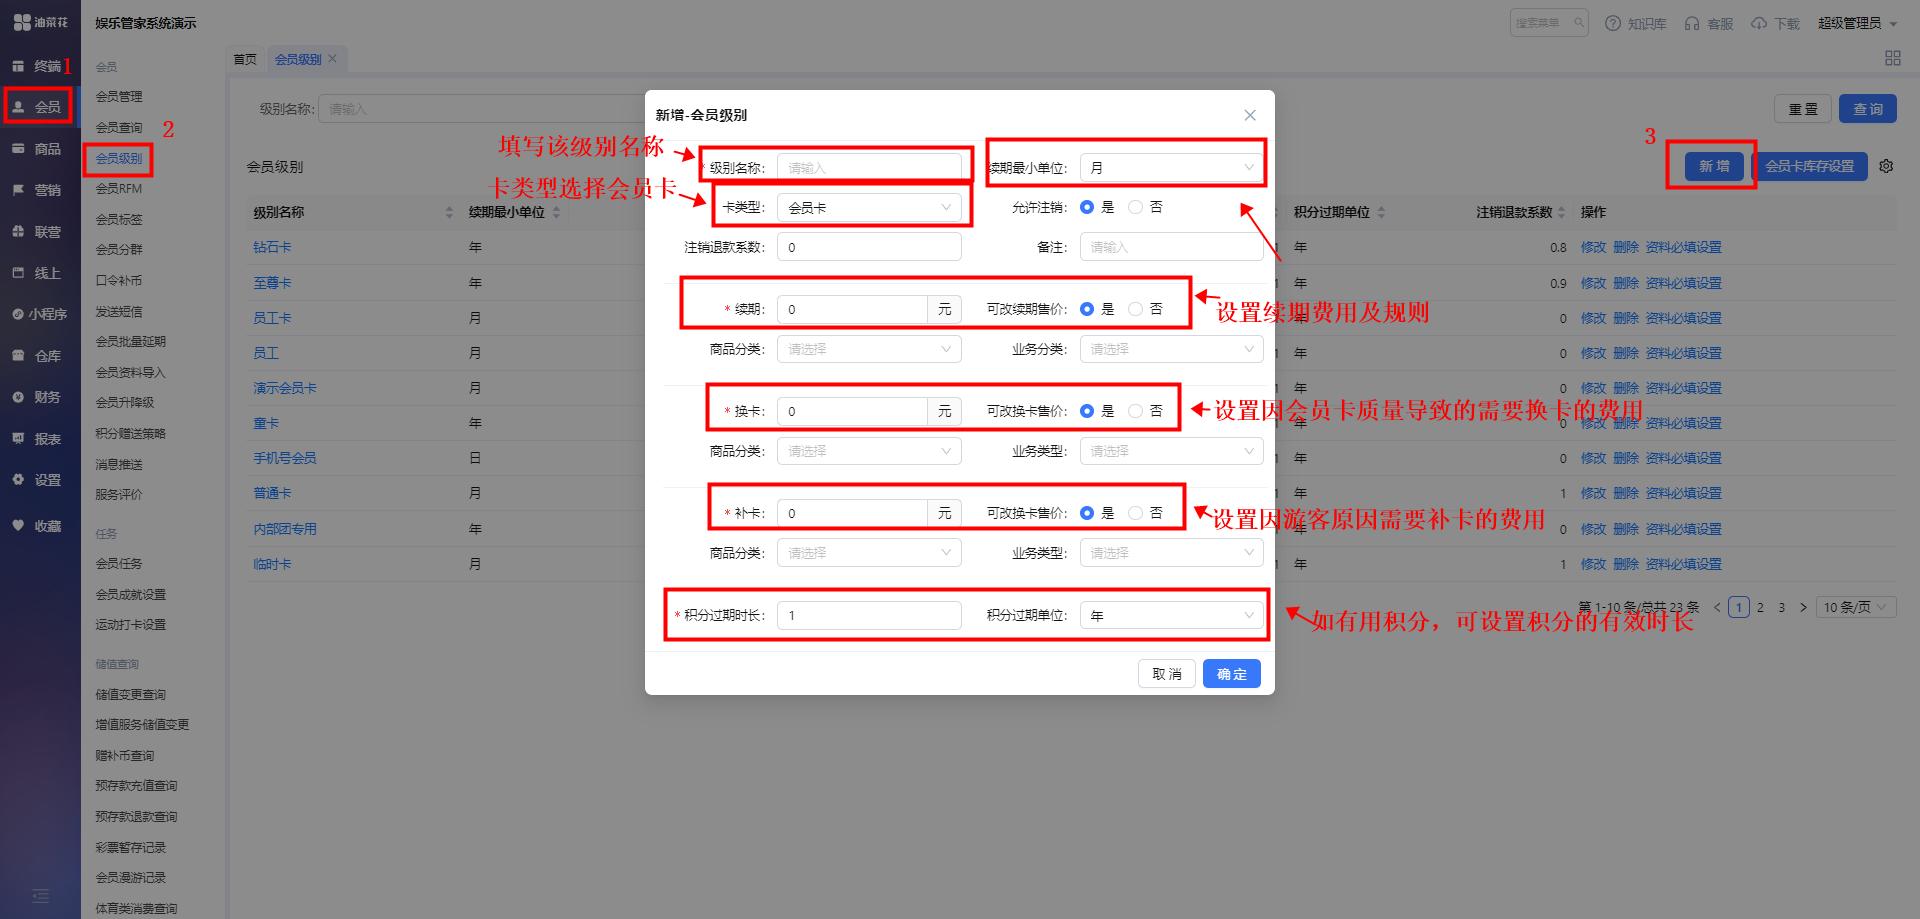1920x919 pixels.
Task: Open 会员级别 in the submenu
Action: point(119,158)
